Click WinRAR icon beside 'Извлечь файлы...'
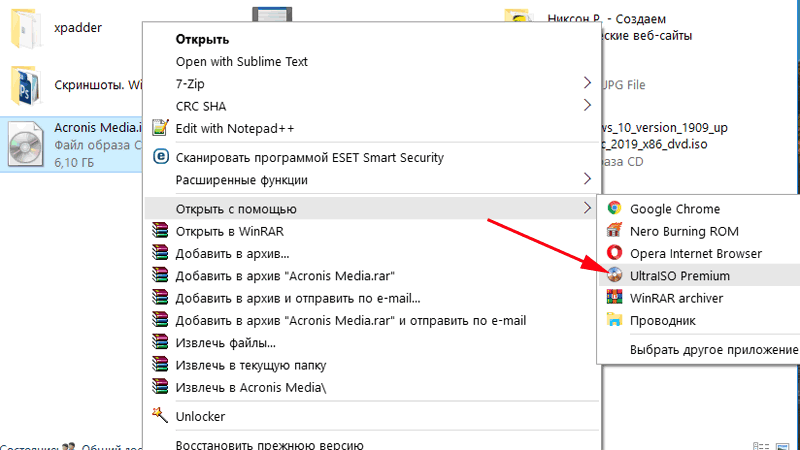The width and height of the screenshot is (800, 450). [x=160, y=342]
